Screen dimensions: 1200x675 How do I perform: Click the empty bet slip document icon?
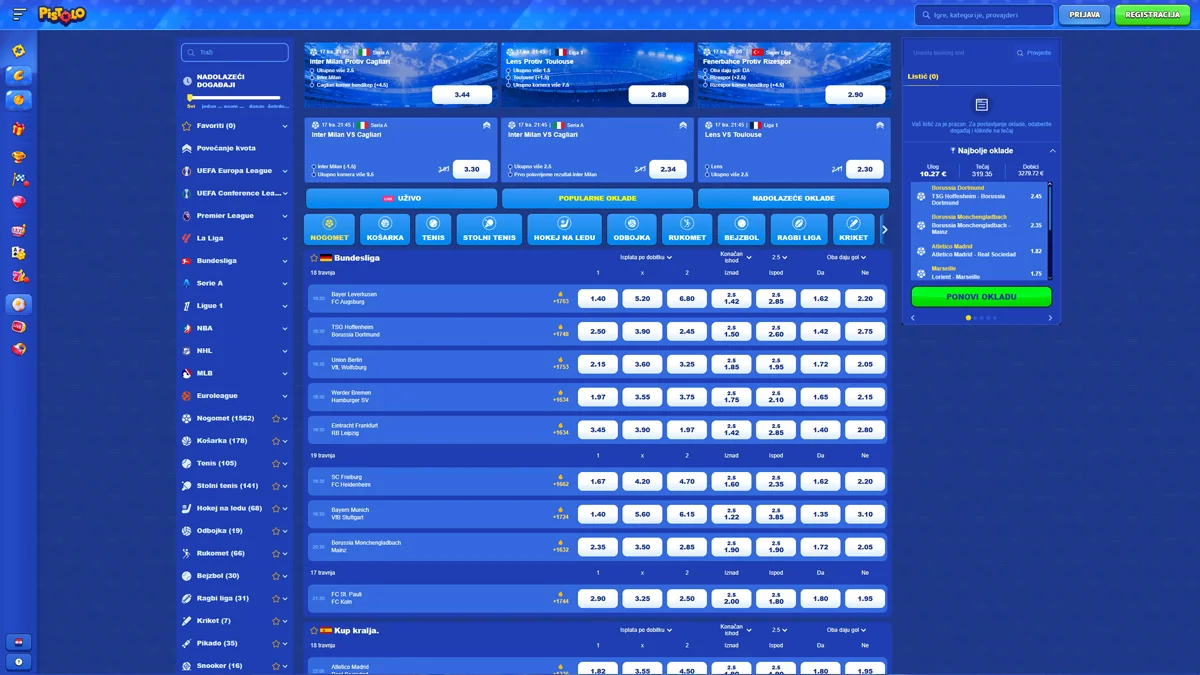click(981, 105)
